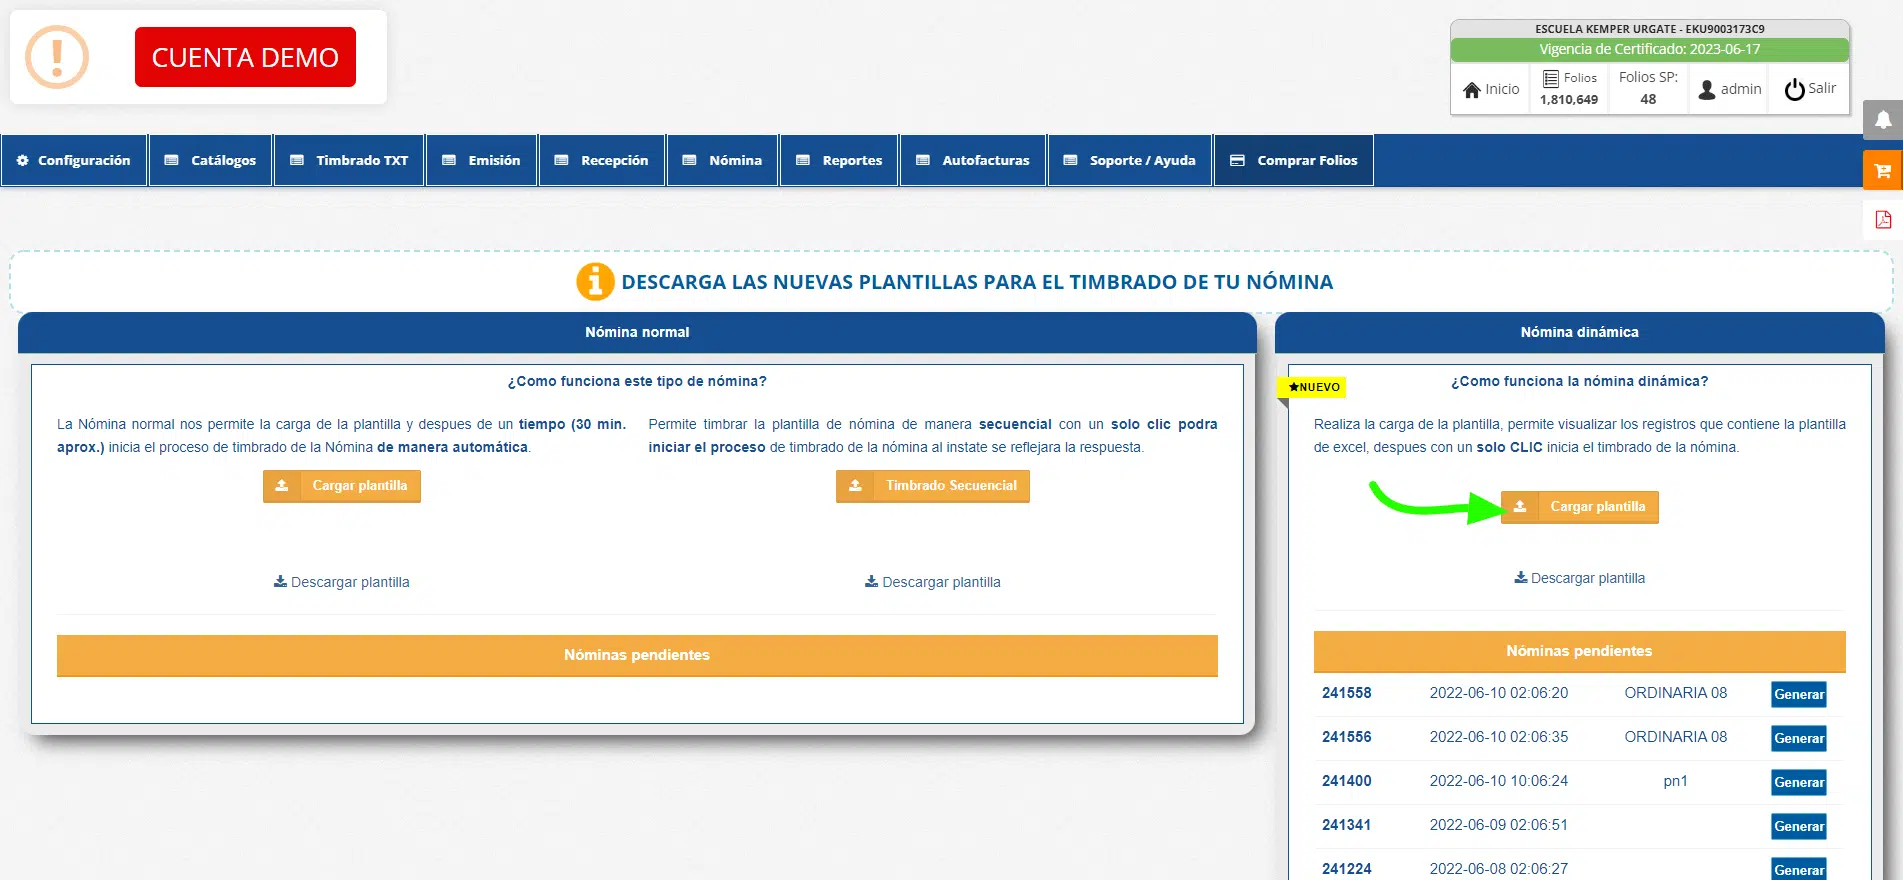This screenshot has height=880, width=1903.
Task: Click the Inicio home icon
Action: click(x=1472, y=90)
